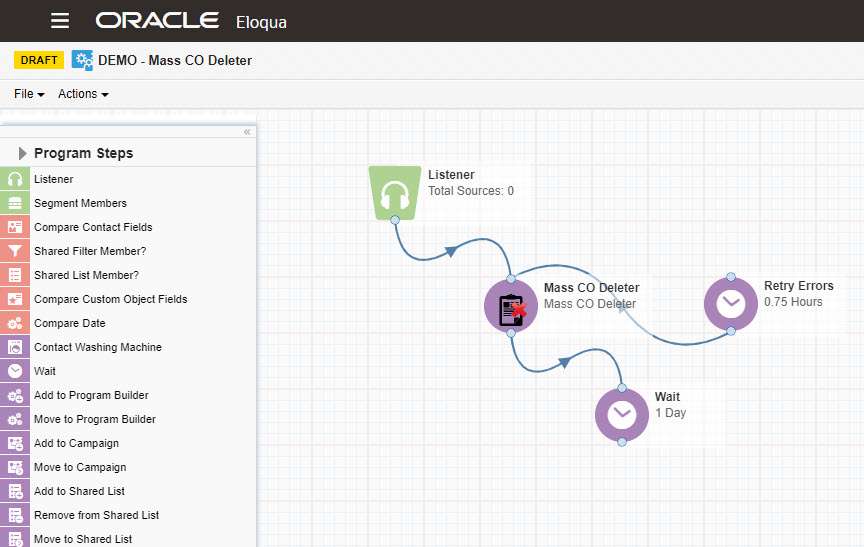Select the Segment Members icon in sidebar
Screen dimensions: 864x547
tap(15, 203)
